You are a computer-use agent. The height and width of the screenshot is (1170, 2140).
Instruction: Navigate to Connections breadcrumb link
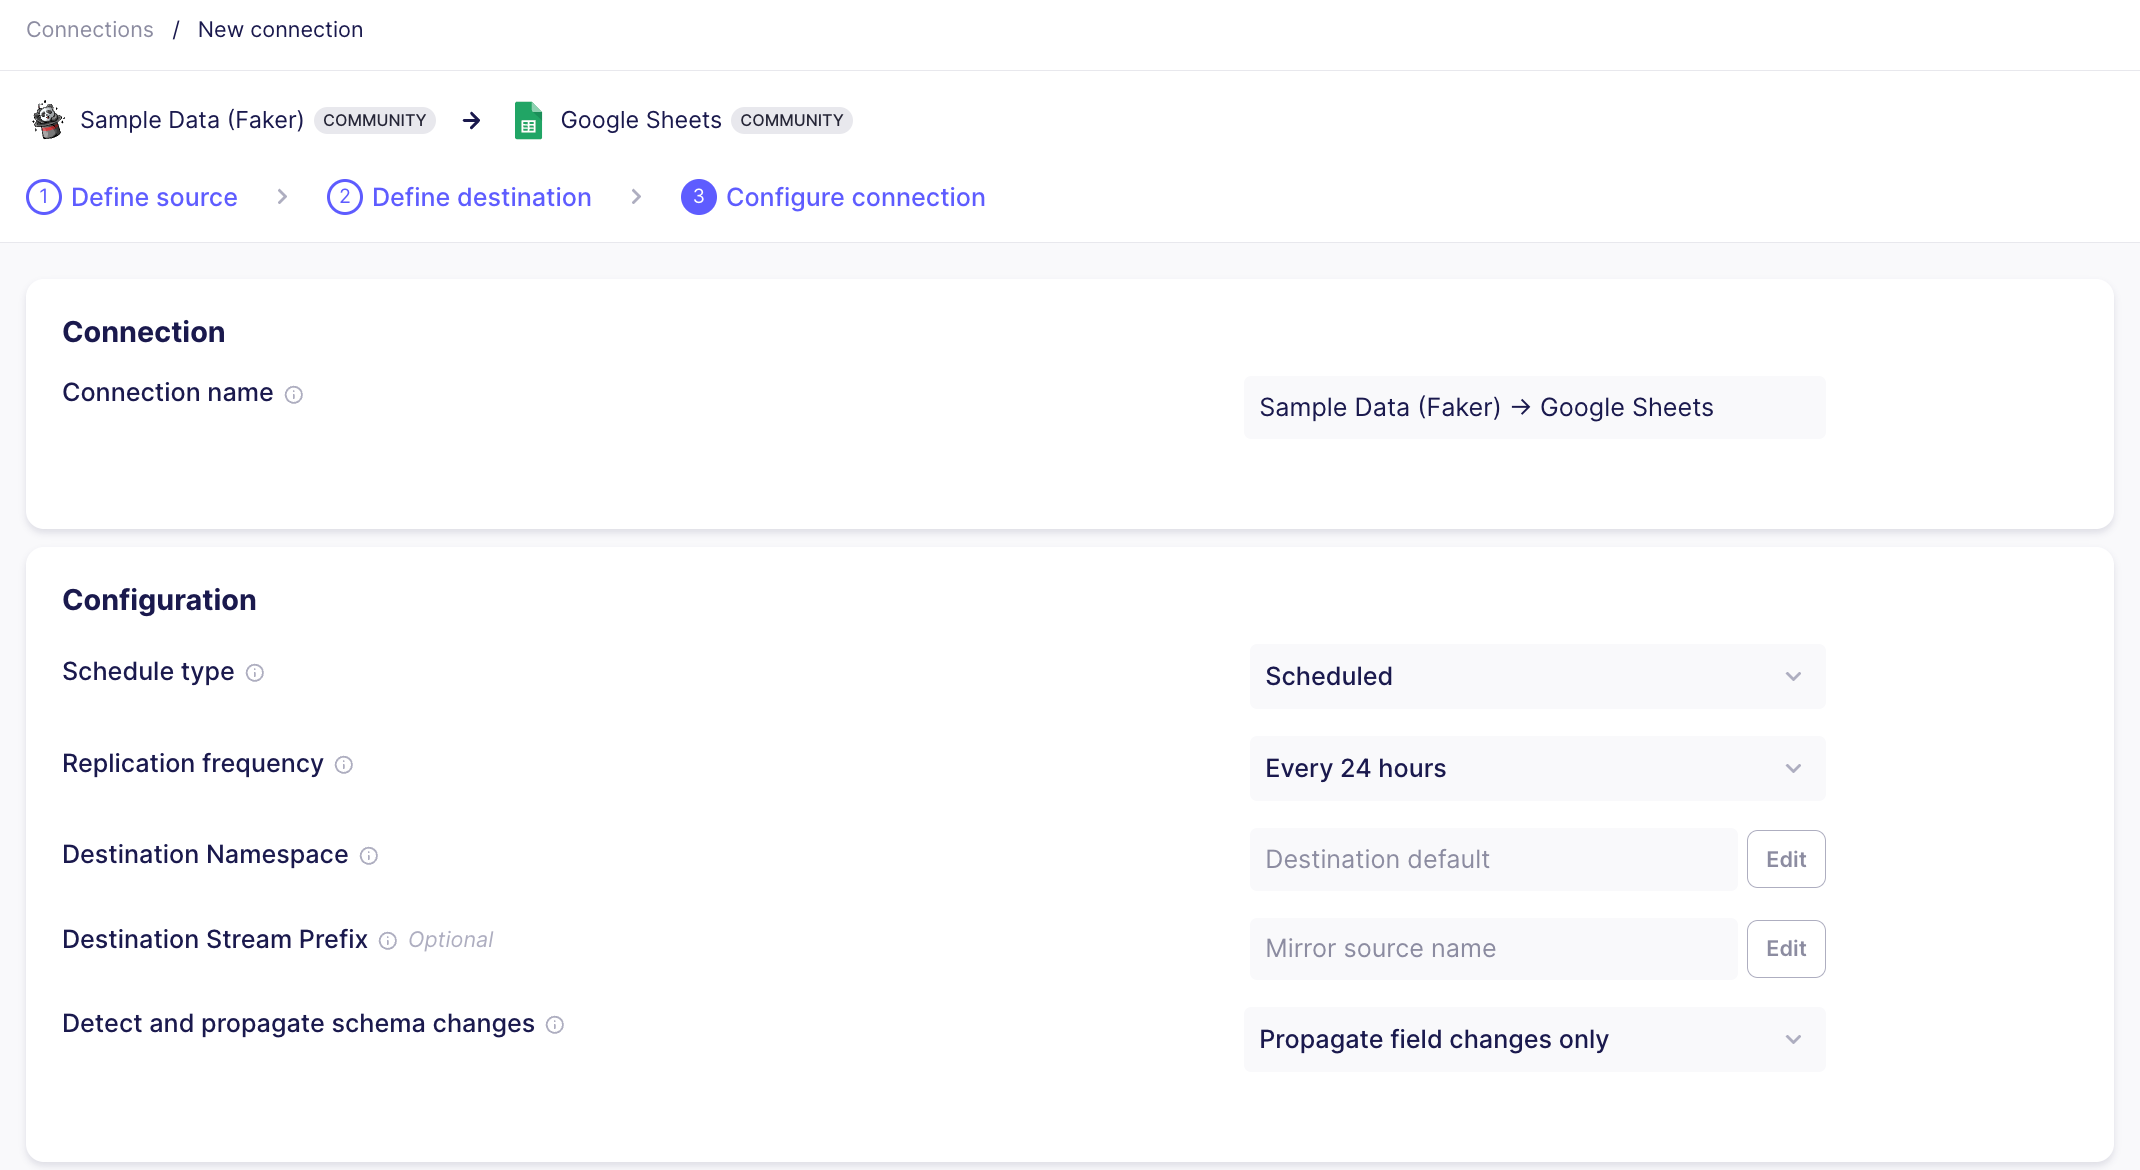tap(90, 30)
